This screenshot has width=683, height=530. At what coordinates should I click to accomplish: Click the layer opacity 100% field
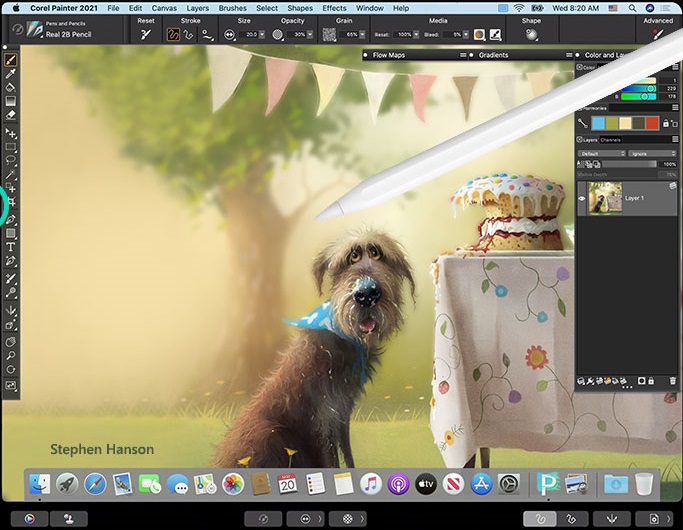coord(669,164)
